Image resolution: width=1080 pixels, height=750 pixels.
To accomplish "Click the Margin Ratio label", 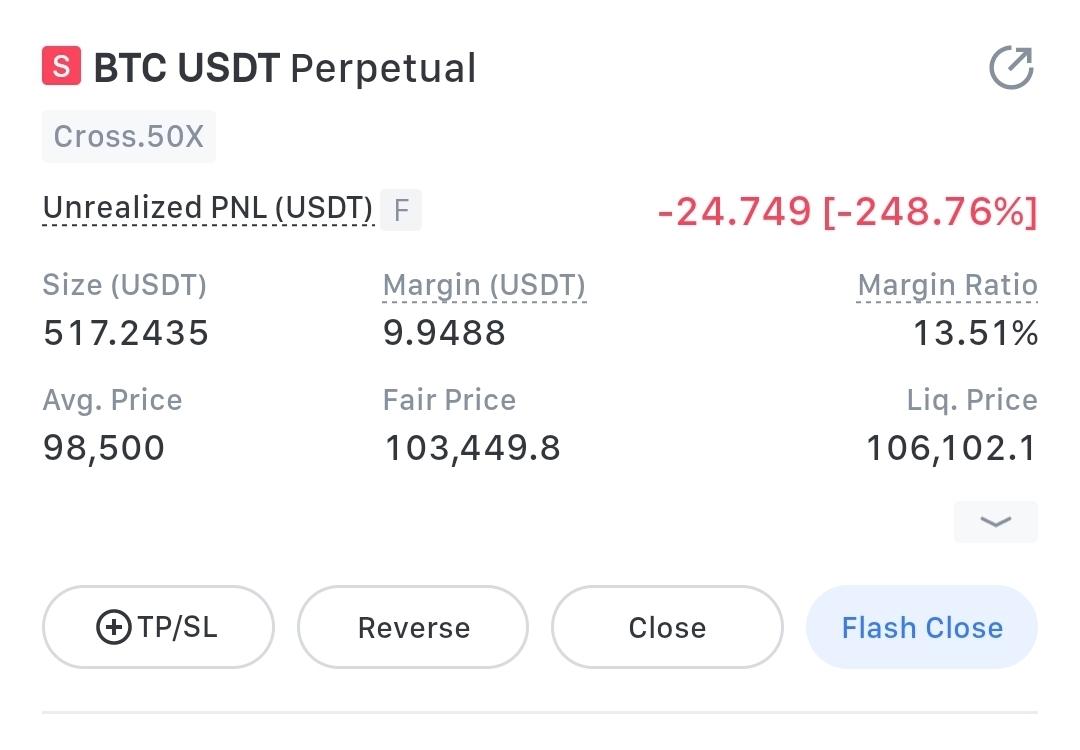I will coord(947,285).
